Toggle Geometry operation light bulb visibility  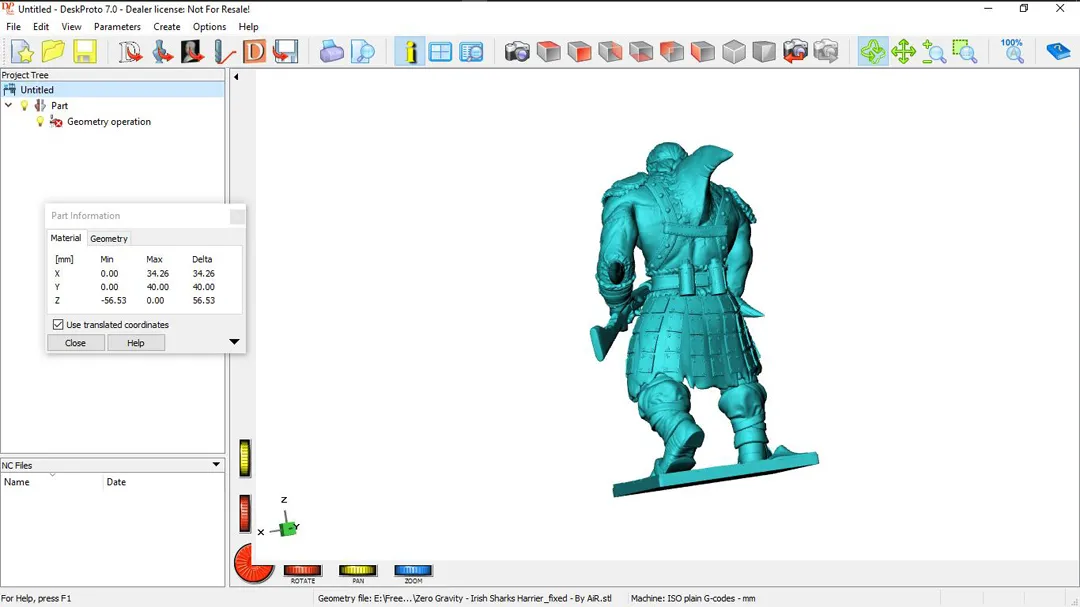(41, 122)
